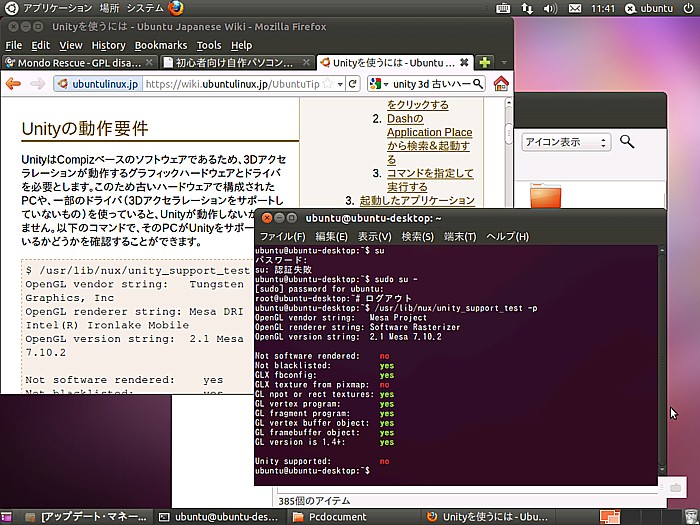Click the Firefox page vertical scrollbar
Image resolution: width=700 pixels, height=525 pixels.
pyautogui.click(x=508, y=134)
